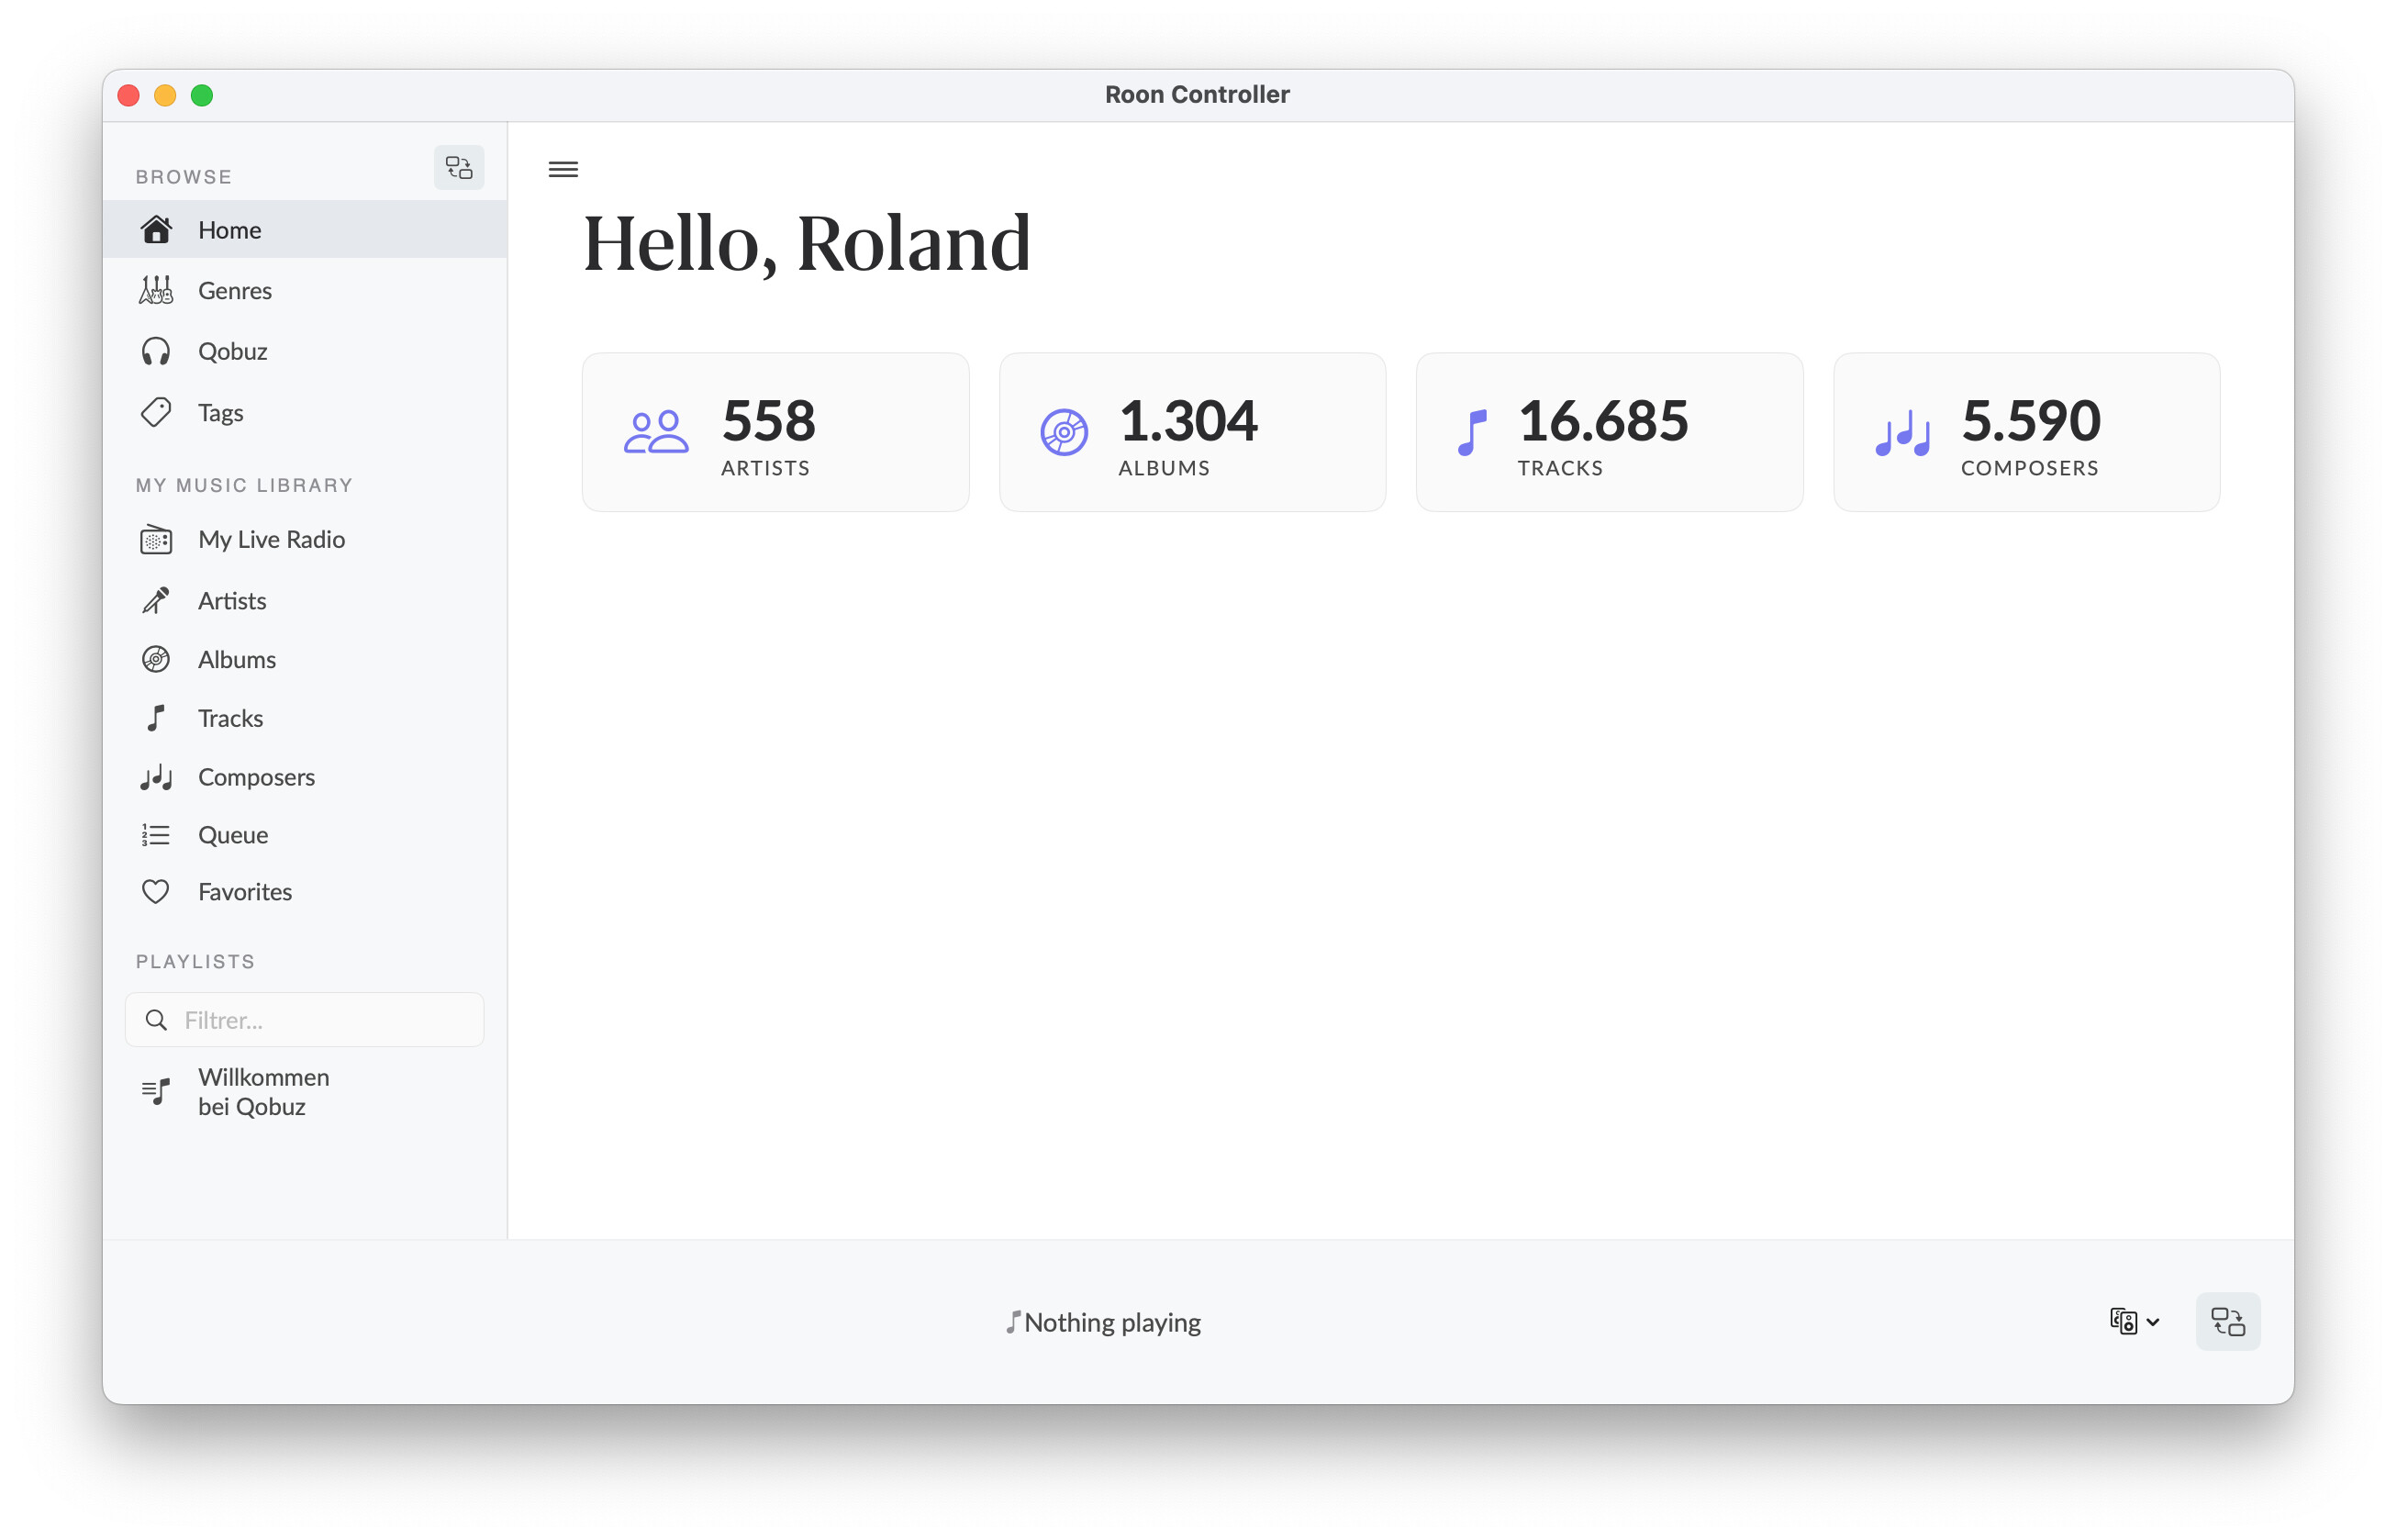Show Favorites via the heart item

[244, 892]
